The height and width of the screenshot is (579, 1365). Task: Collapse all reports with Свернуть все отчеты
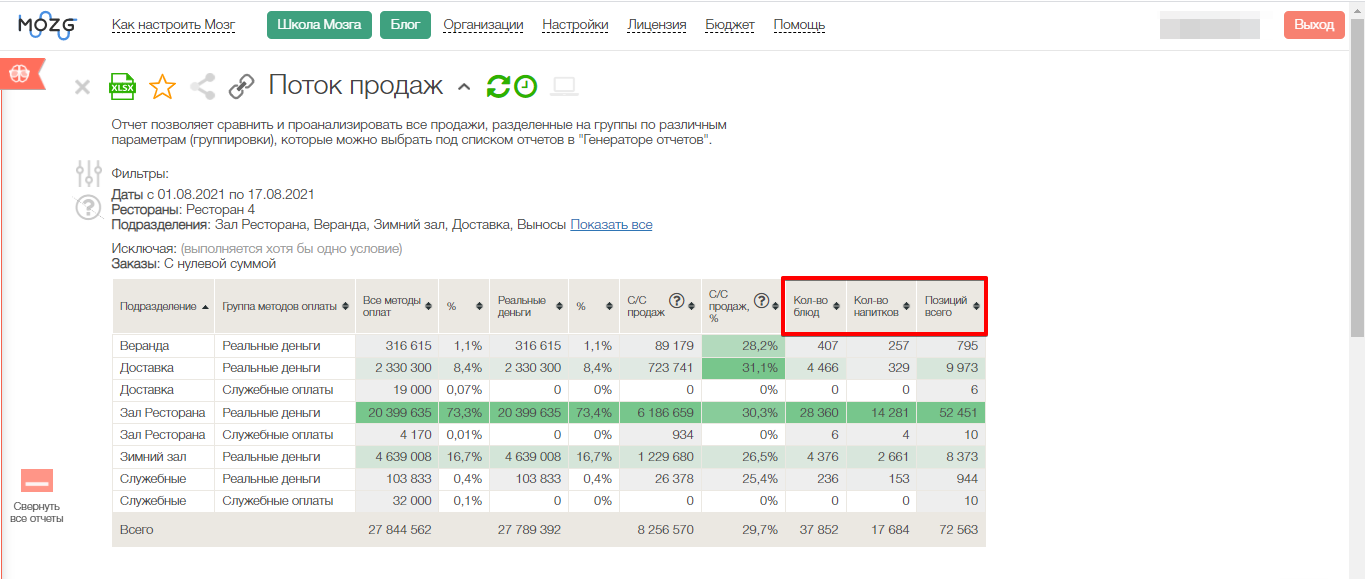tap(37, 497)
